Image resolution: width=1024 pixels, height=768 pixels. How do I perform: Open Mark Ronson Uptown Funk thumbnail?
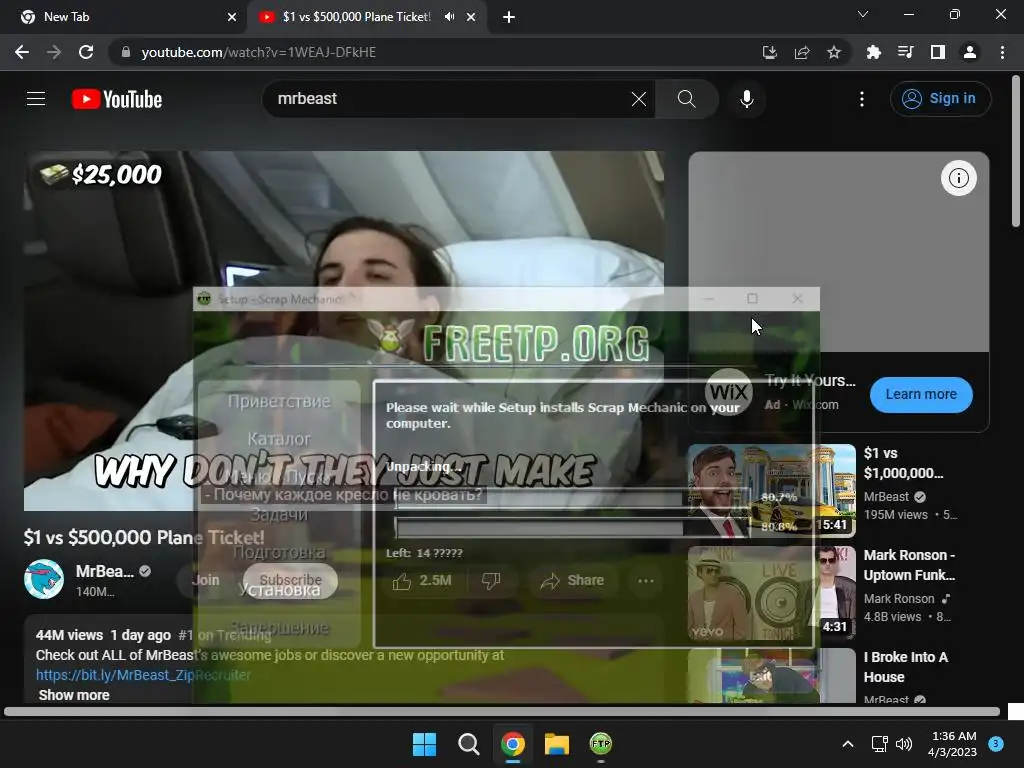tap(771, 592)
